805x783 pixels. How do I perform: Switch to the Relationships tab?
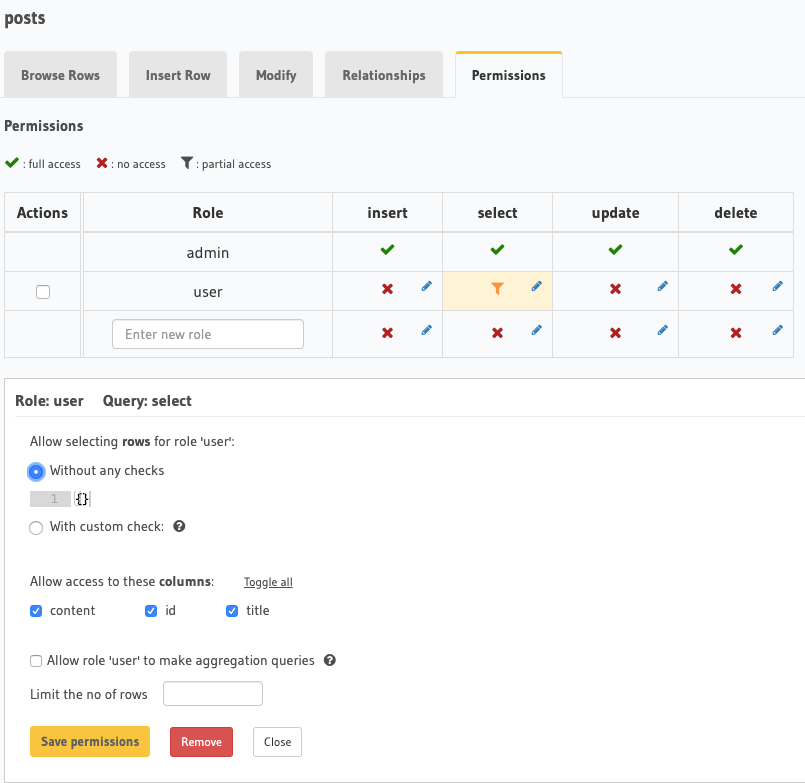pos(384,75)
